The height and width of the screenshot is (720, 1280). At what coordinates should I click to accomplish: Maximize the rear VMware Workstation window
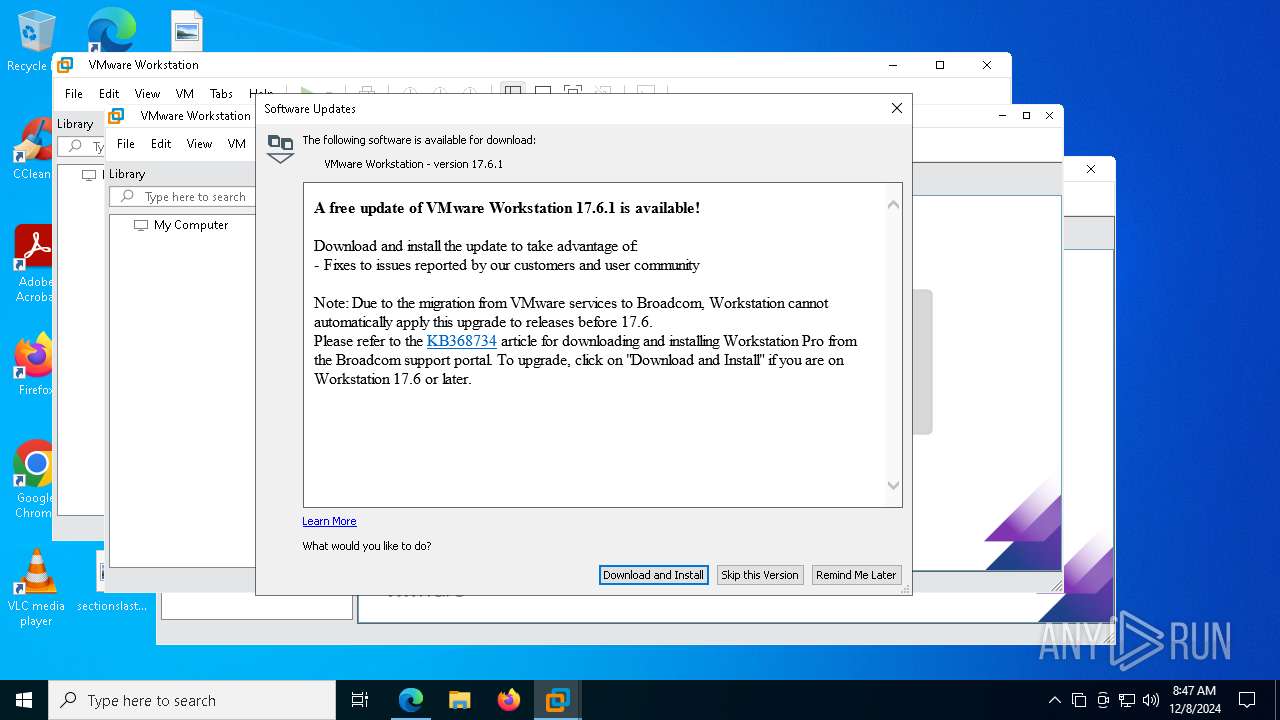(x=940, y=65)
